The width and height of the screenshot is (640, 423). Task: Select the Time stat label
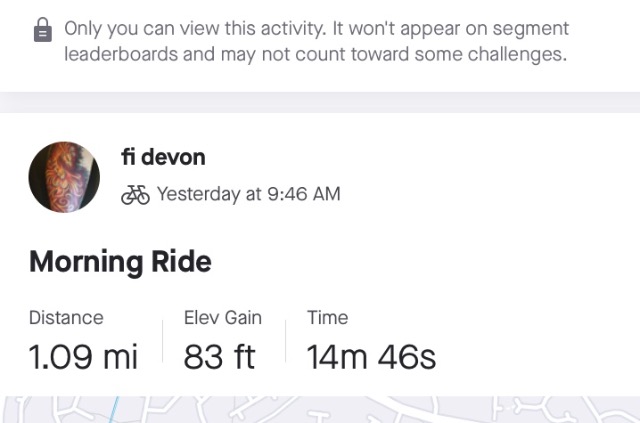click(x=327, y=318)
